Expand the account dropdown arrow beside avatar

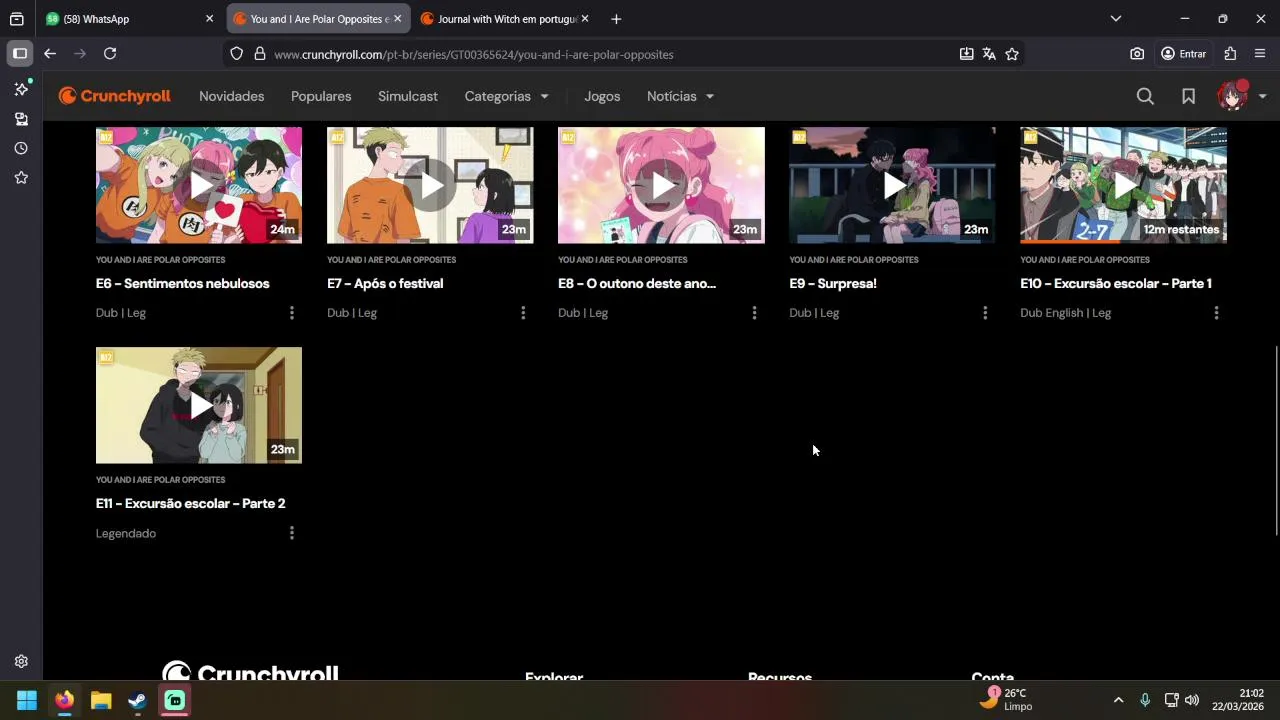coord(1263,96)
